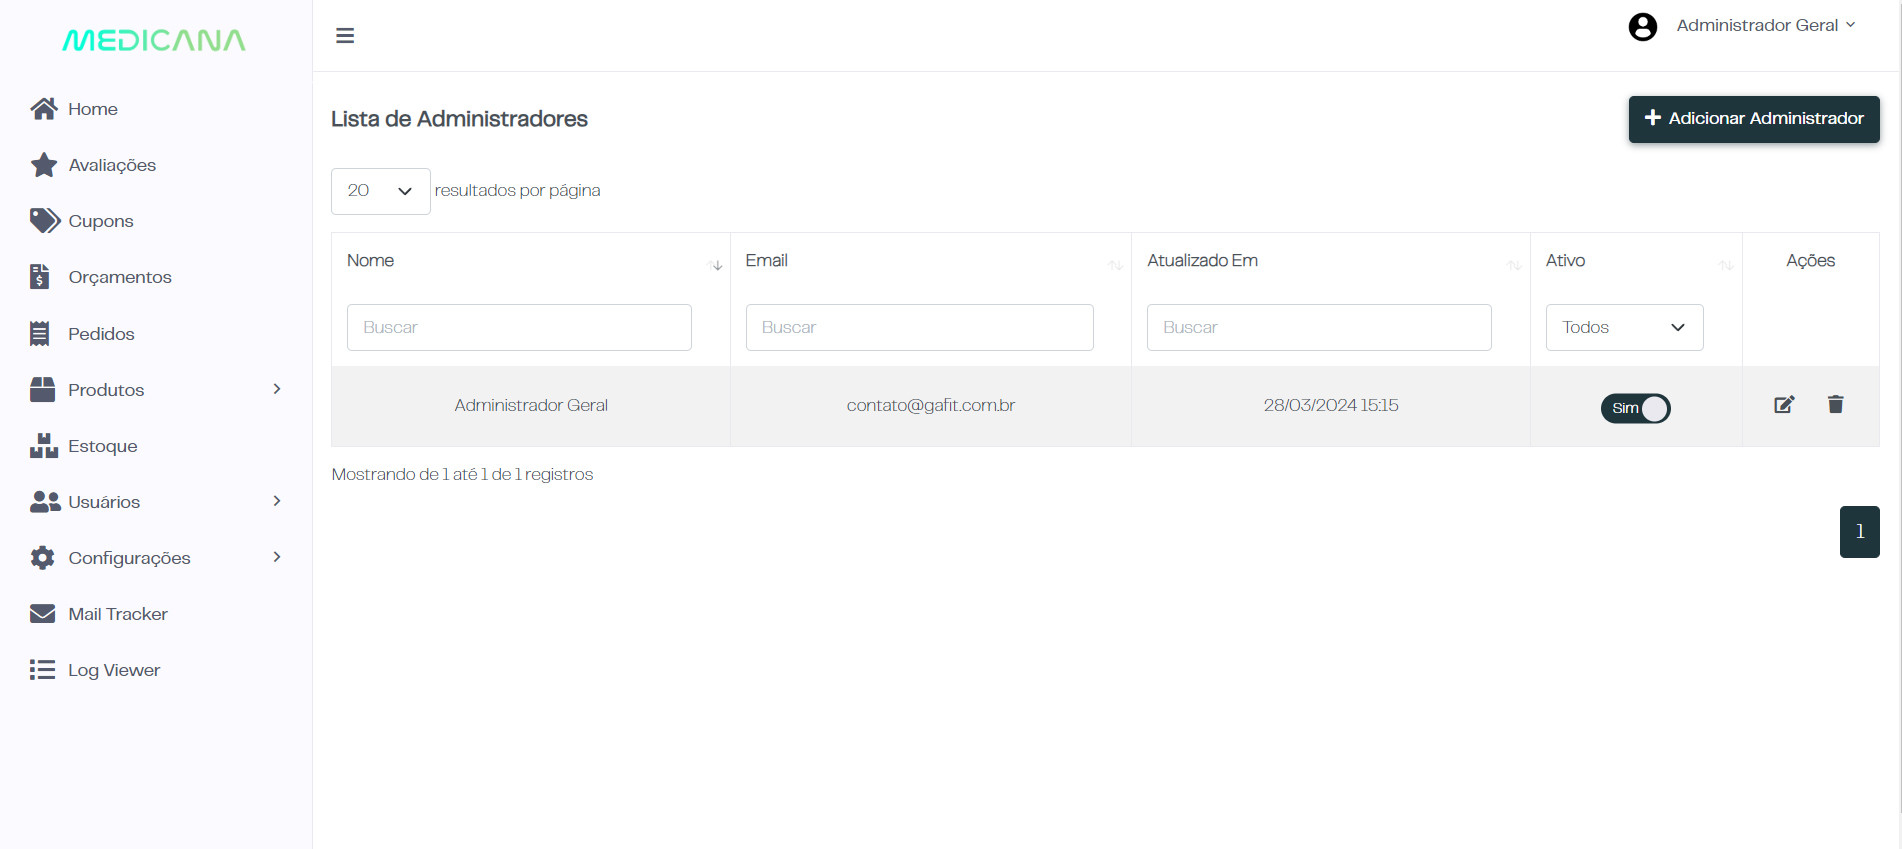Open the Log Viewer menu item

[114, 670]
